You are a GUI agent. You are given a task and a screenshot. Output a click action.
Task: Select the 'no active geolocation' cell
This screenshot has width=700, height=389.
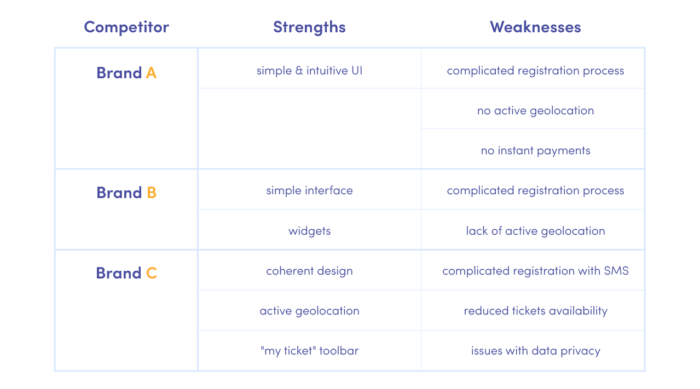[x=533, y=109]
